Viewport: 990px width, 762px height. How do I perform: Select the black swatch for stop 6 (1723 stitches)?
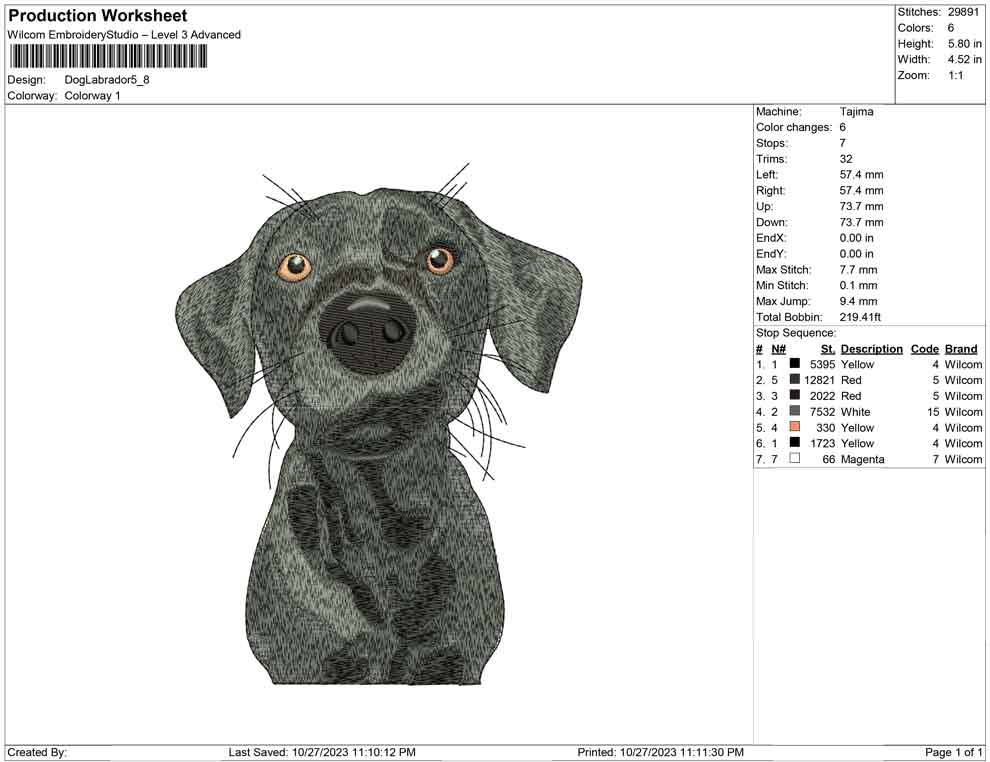[x=794, y=443]
